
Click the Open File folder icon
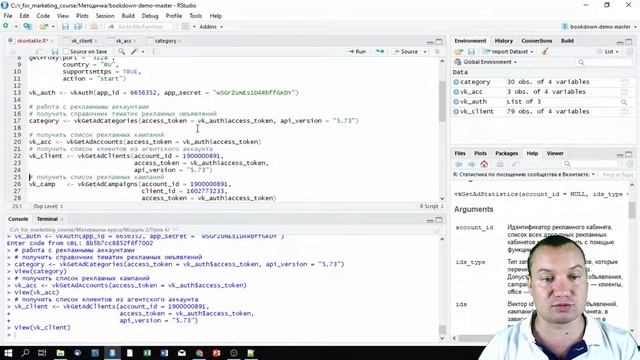pyautogui.click(x=43, y=27)
